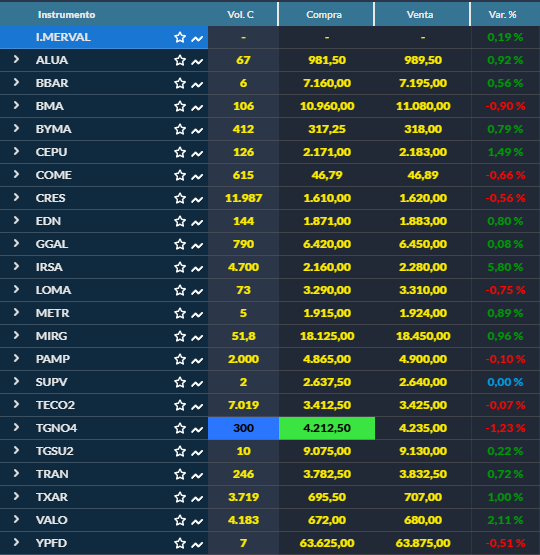Open PAMP chart icon

197,360
